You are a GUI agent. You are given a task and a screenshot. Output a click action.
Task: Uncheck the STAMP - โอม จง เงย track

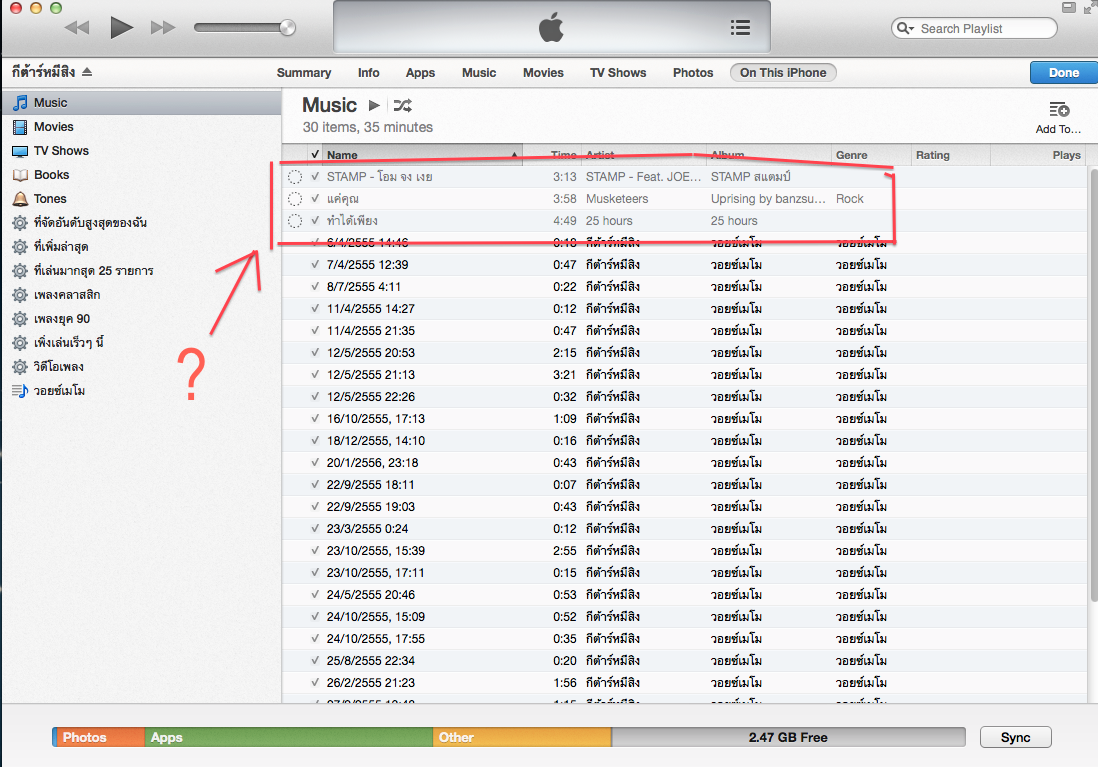coord(315,177)
